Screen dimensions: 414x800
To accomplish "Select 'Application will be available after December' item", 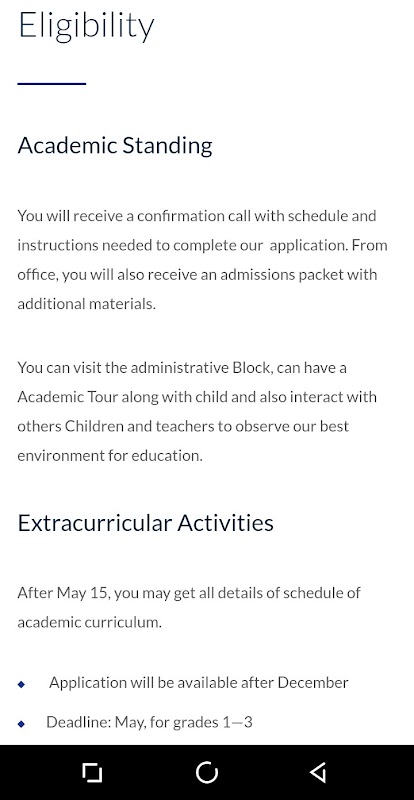I will (x=199, y=683).
